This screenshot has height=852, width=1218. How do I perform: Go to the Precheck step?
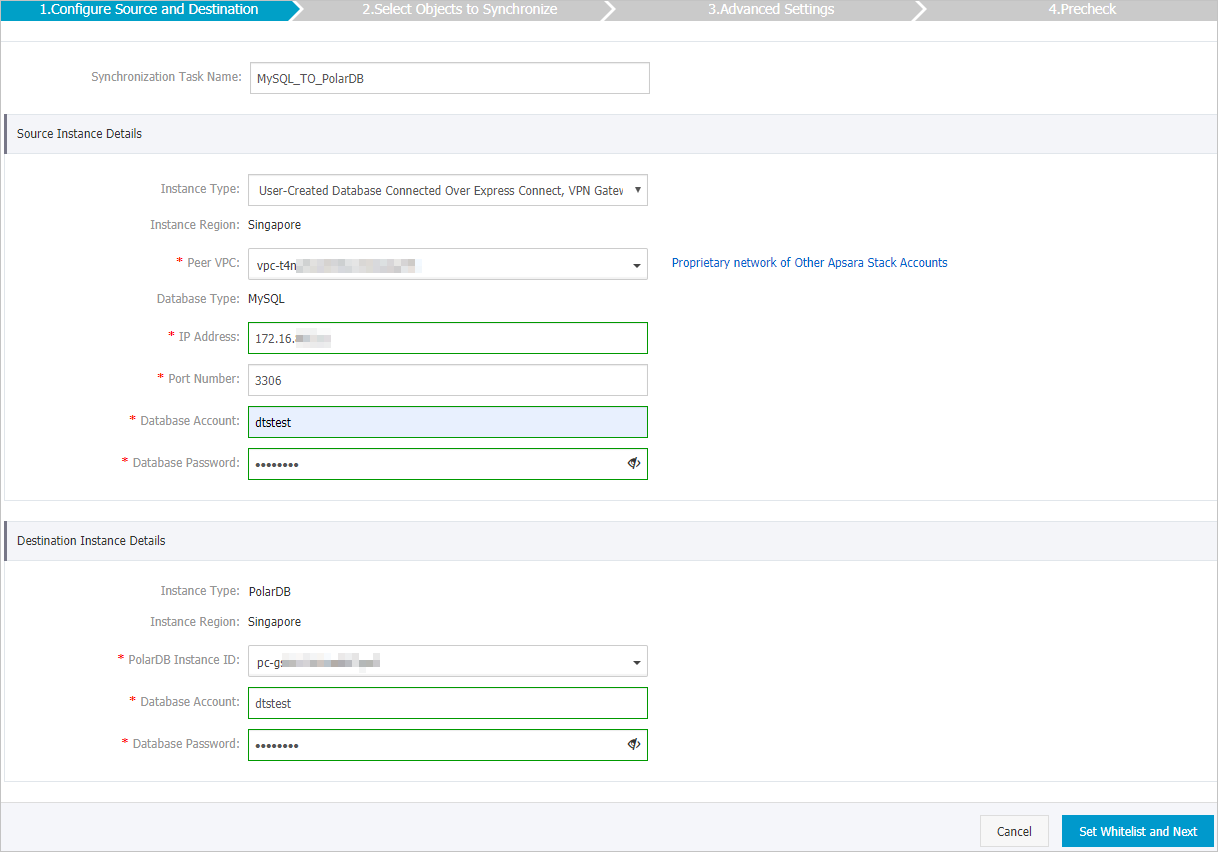pos(1082,9)
